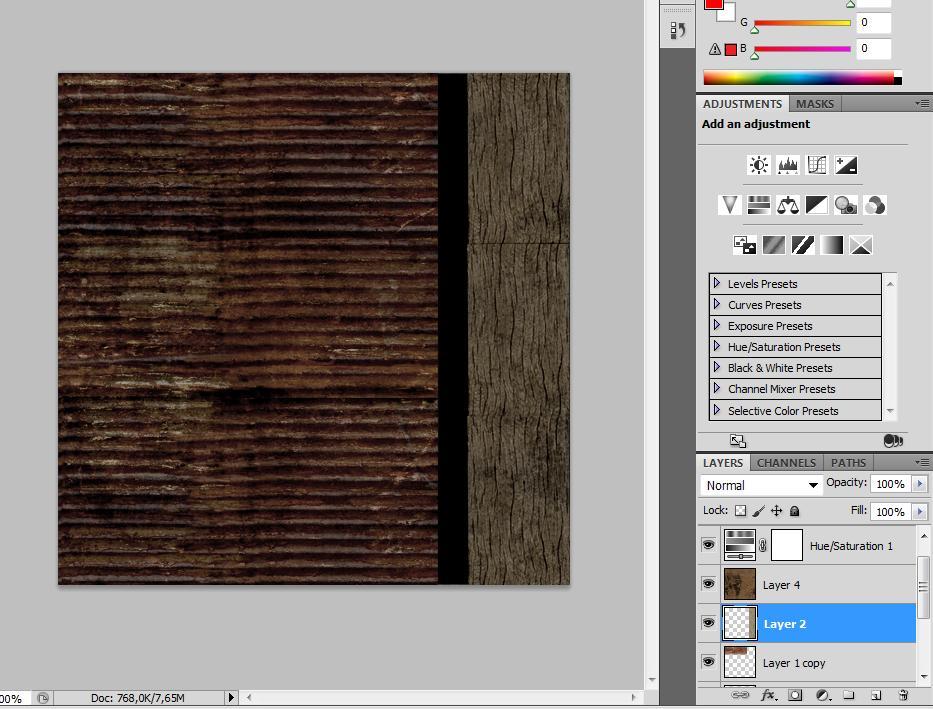Viewport: 933px width, 709px height.
Task: Open the History panel icon in dock
Action: [x=678, y=30]
